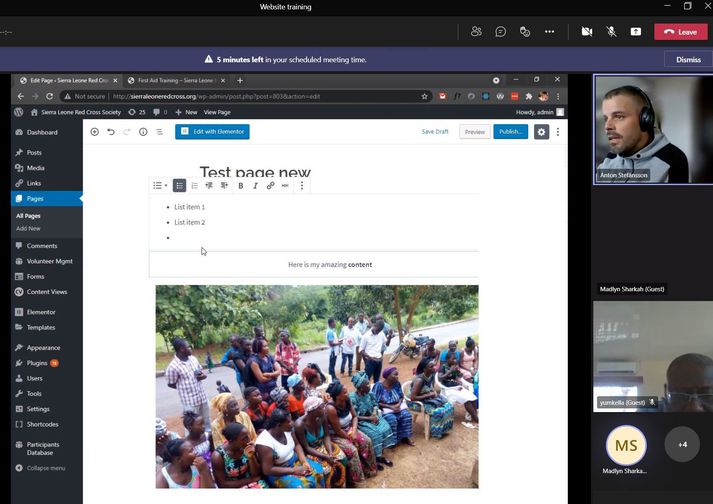Open Content Views menu
Screen dimensions: 713x504
[x=47, y=292]
